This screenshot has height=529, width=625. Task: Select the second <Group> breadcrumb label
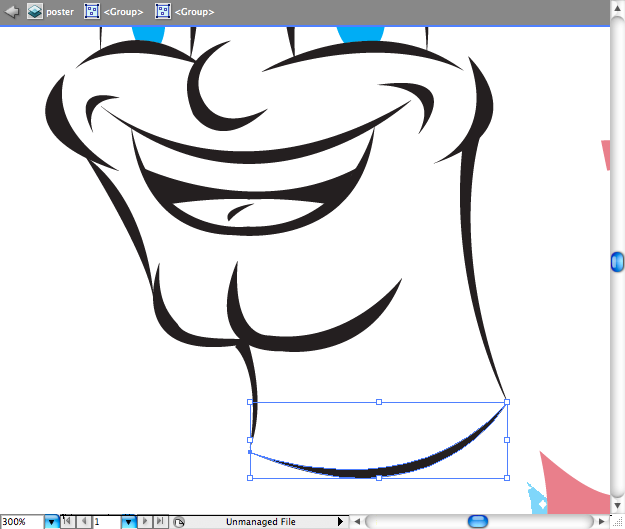click(x=195, y=12)
